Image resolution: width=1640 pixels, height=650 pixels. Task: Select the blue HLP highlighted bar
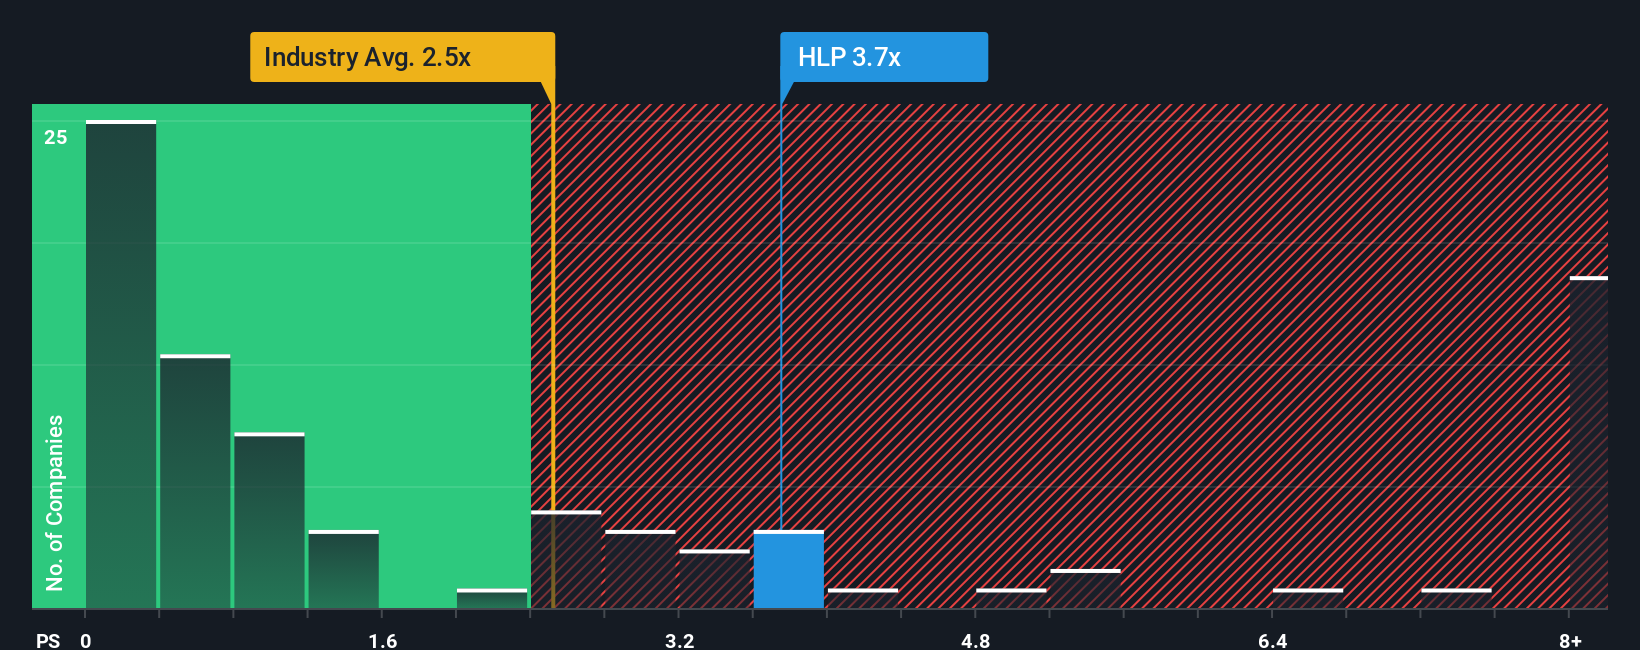(x=788, y=569)
